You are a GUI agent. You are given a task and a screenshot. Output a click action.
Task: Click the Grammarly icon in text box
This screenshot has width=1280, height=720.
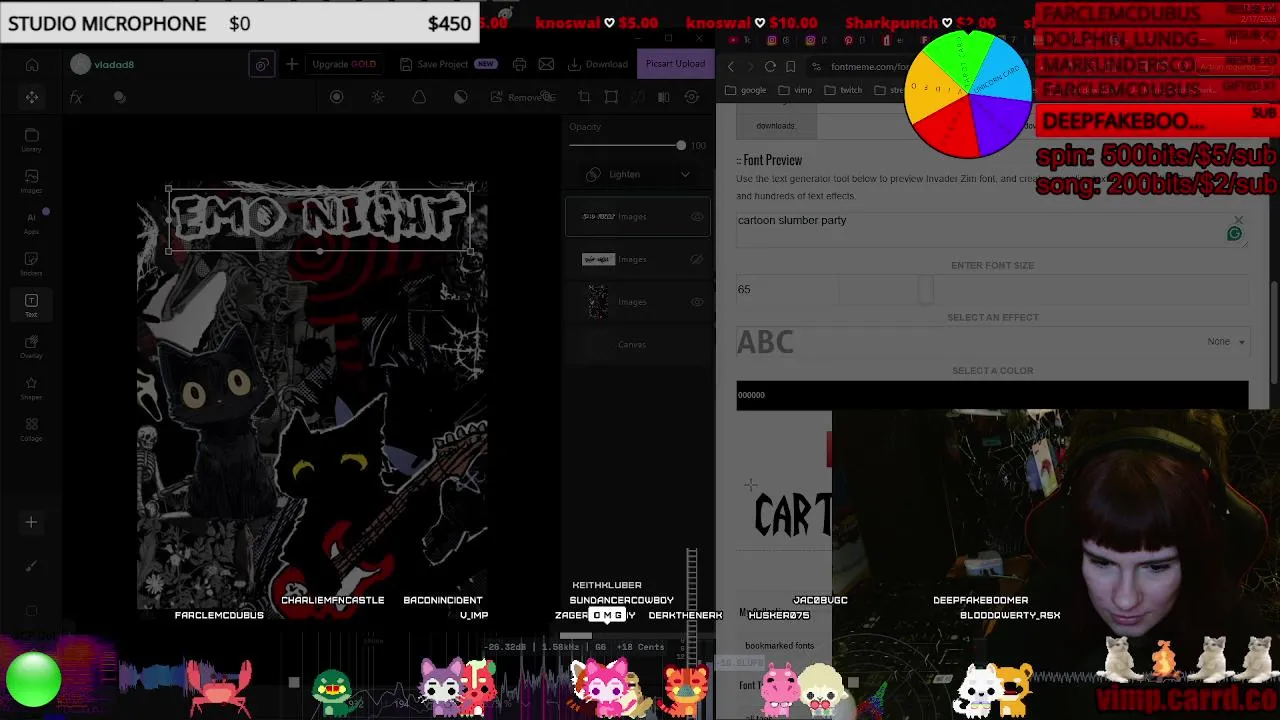1234,234
